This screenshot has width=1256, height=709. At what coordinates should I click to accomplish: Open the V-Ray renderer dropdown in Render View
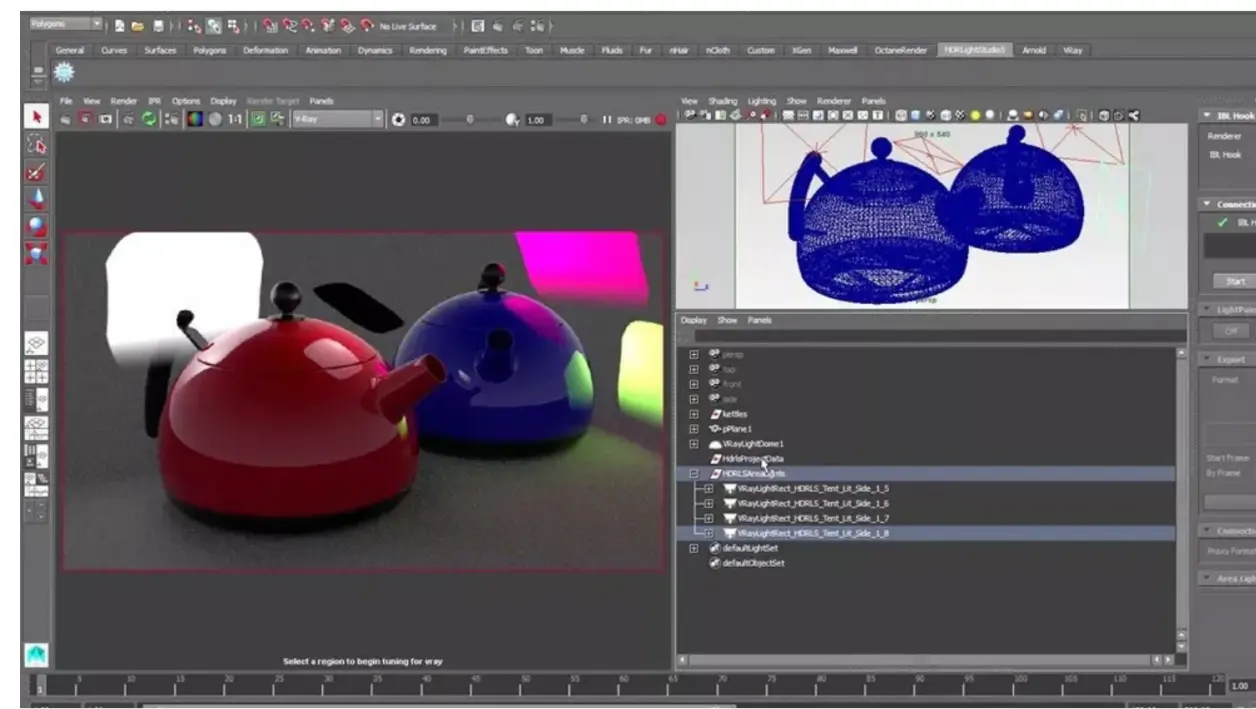tap(337, 119)
